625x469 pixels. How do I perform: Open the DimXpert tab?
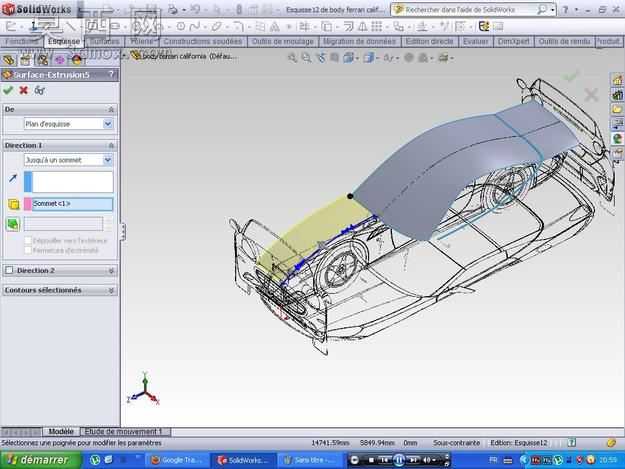(513, 41)
